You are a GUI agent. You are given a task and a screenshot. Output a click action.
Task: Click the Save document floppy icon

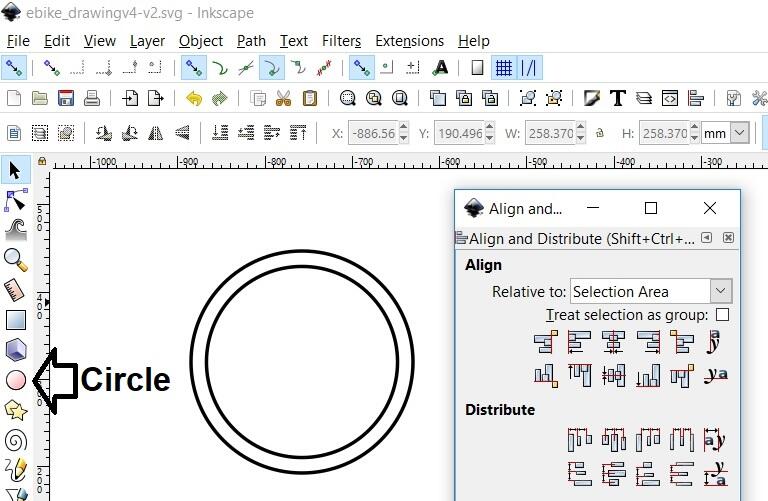pos(66,98)
